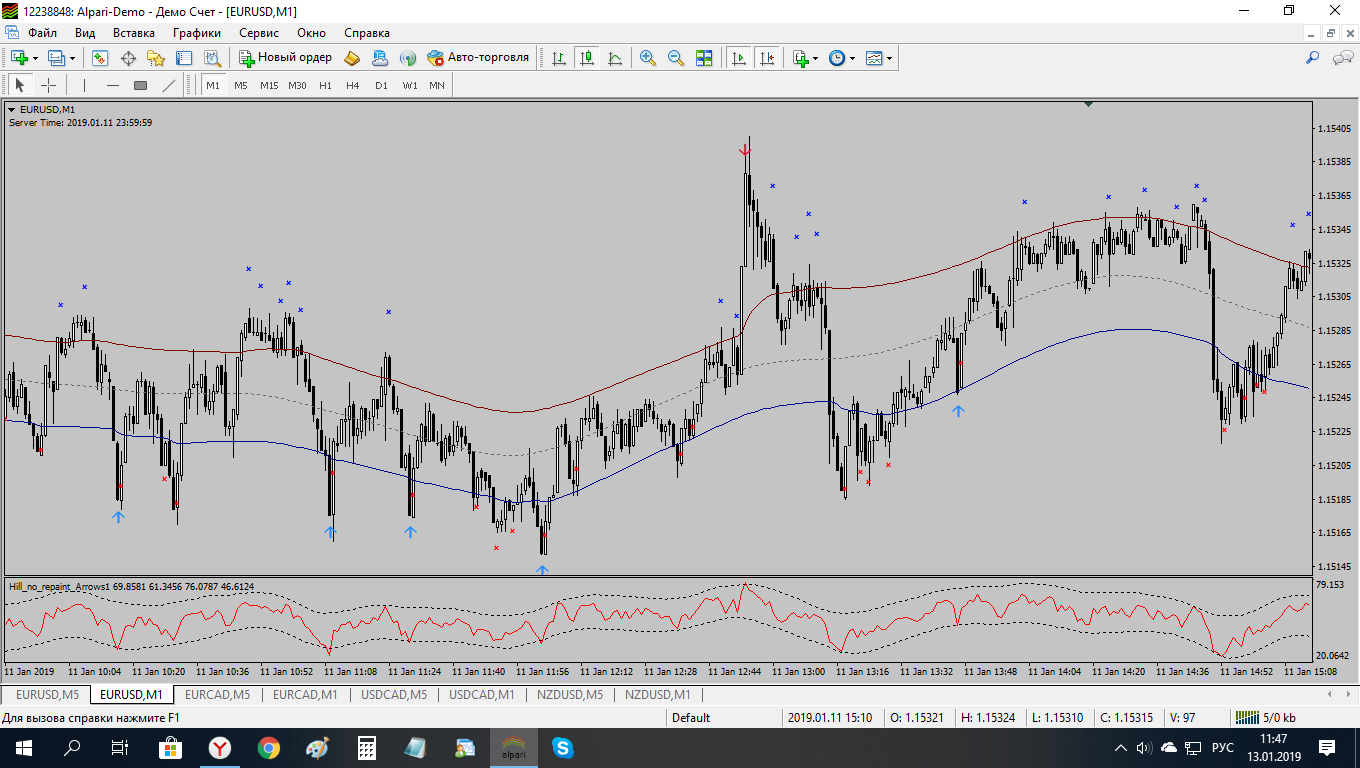1360x768 pixels.
Task: Switch to the NZDUSD,M1 chart tab
Action: tap(657, 694)
